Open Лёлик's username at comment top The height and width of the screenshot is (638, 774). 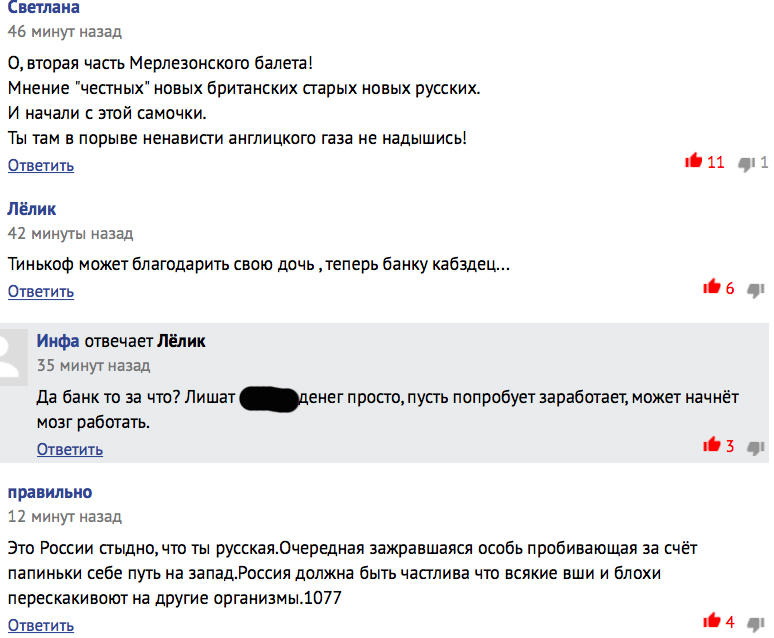click(x=32, y=209)
